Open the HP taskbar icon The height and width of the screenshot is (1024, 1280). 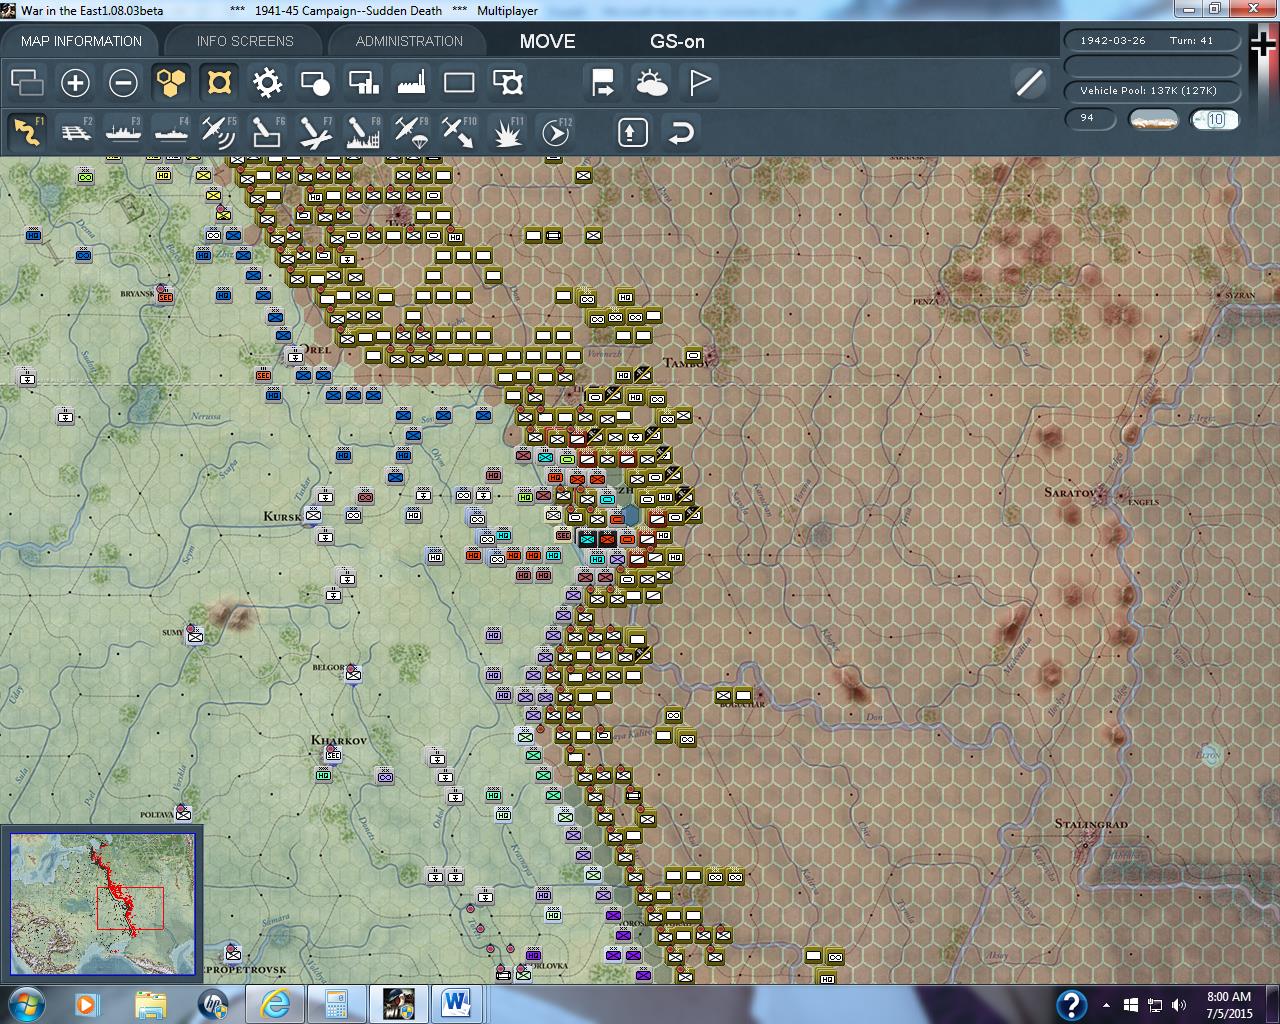click(213, 1004)
